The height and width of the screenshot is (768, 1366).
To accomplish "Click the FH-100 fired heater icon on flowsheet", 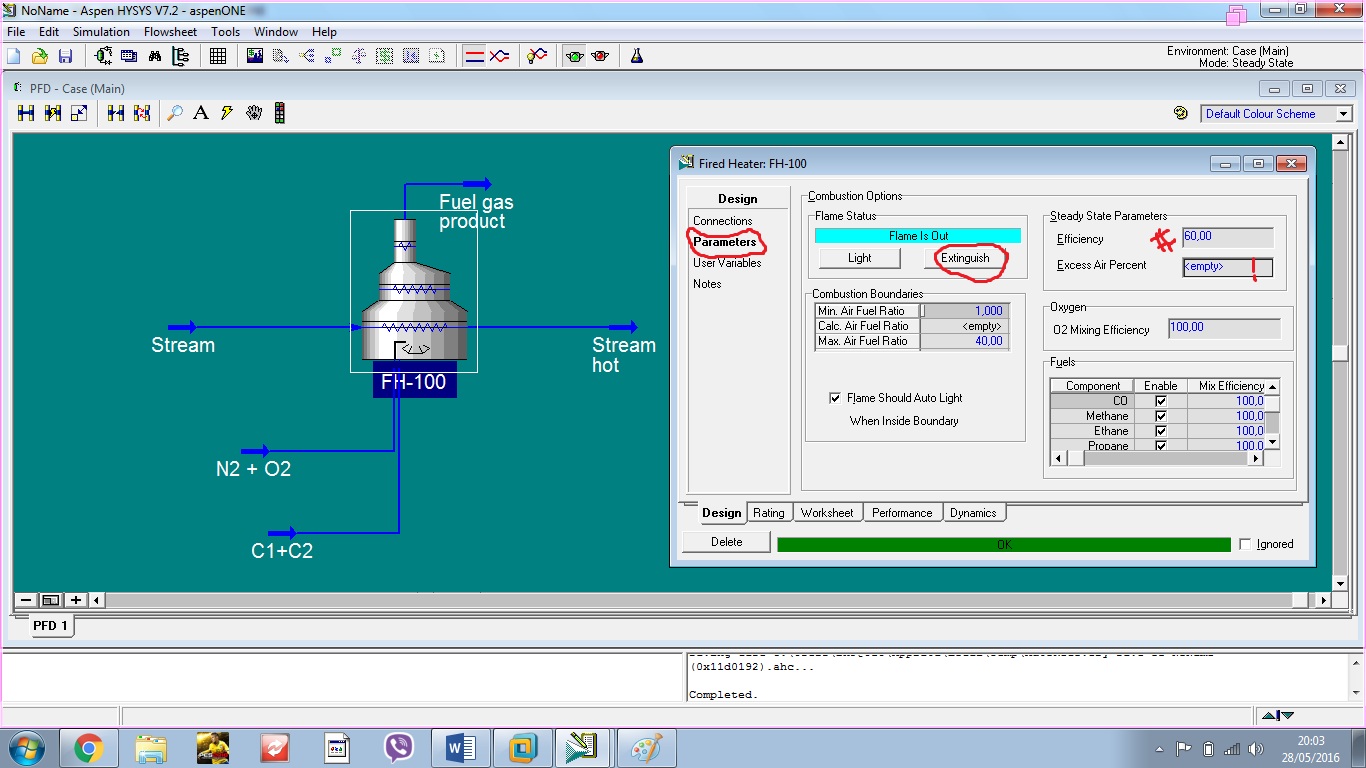I will 414,291.
